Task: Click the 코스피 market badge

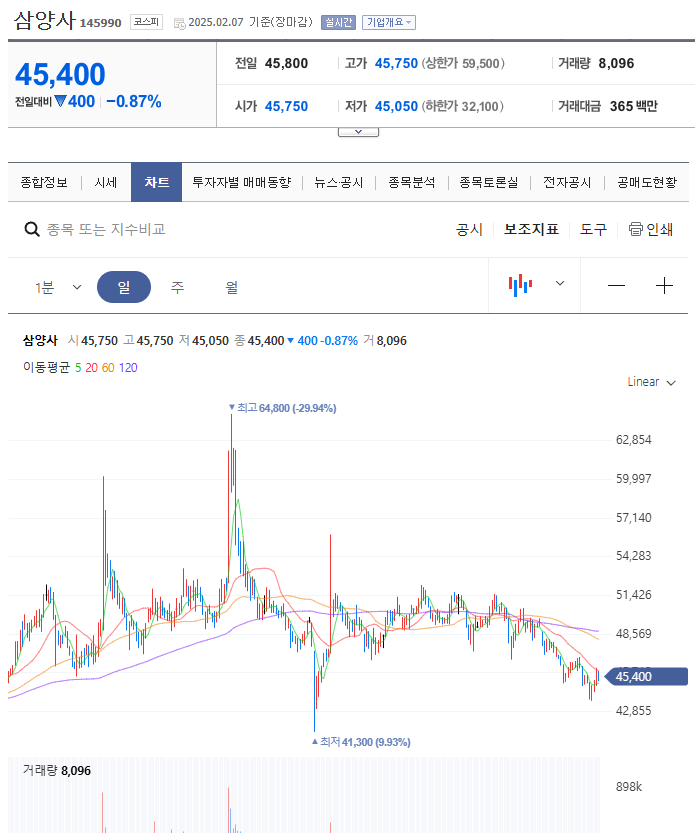Action: coord(146,22)
